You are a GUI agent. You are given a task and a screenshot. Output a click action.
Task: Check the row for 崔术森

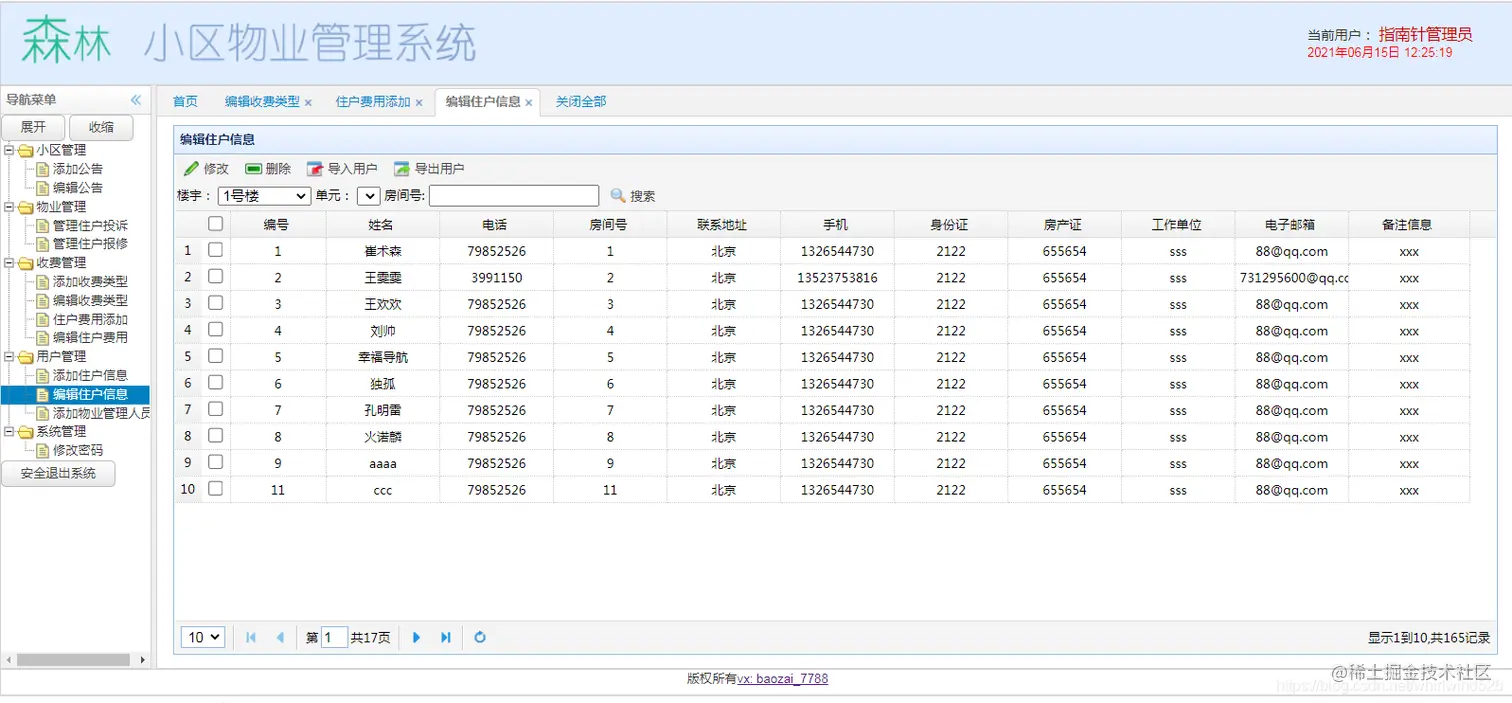[215, 250]
